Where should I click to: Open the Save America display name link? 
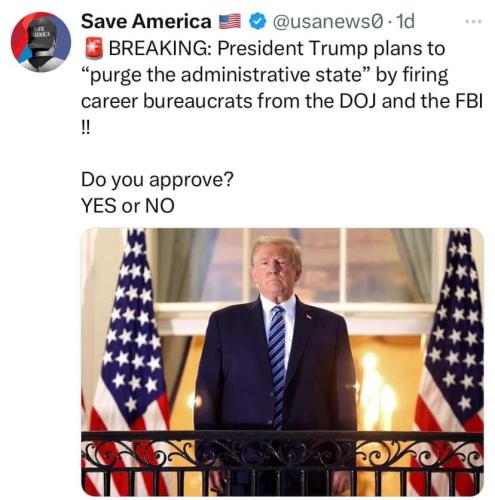(146, 22)
